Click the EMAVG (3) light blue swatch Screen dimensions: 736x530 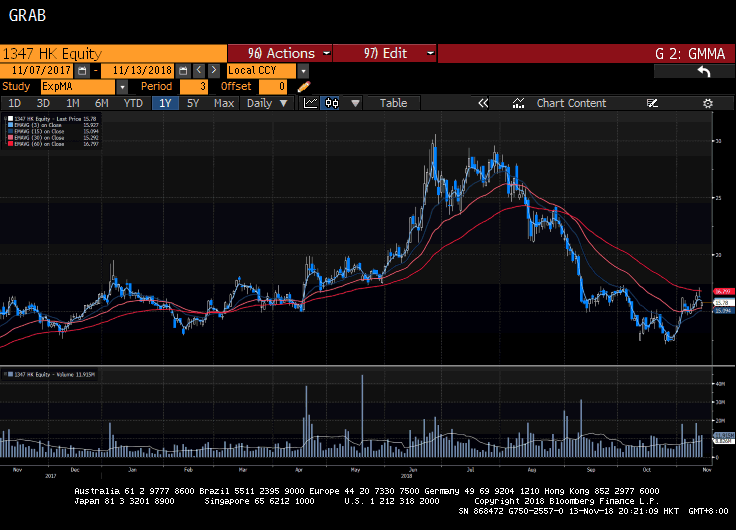[10, 125]
